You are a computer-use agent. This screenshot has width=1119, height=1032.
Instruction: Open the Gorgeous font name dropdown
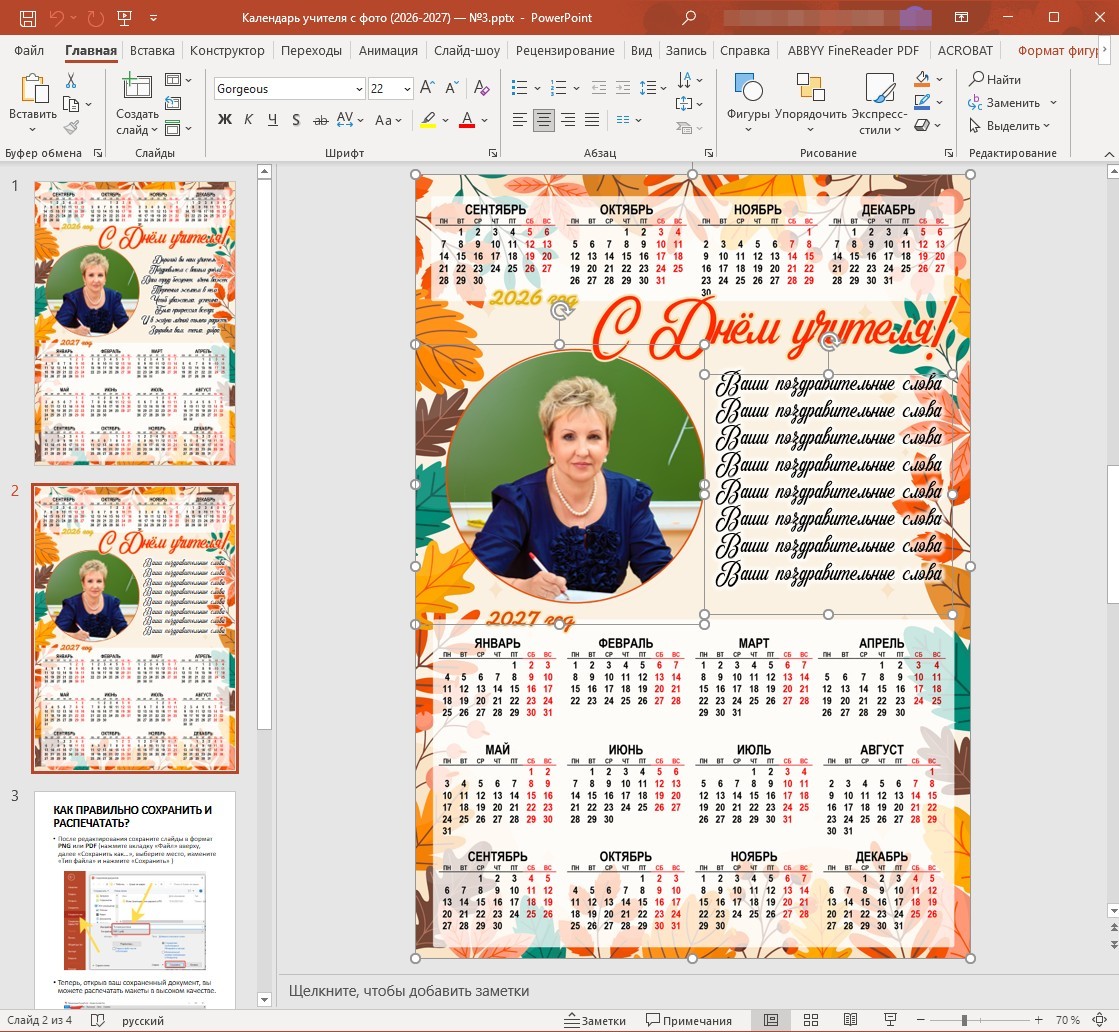[290, 88]
